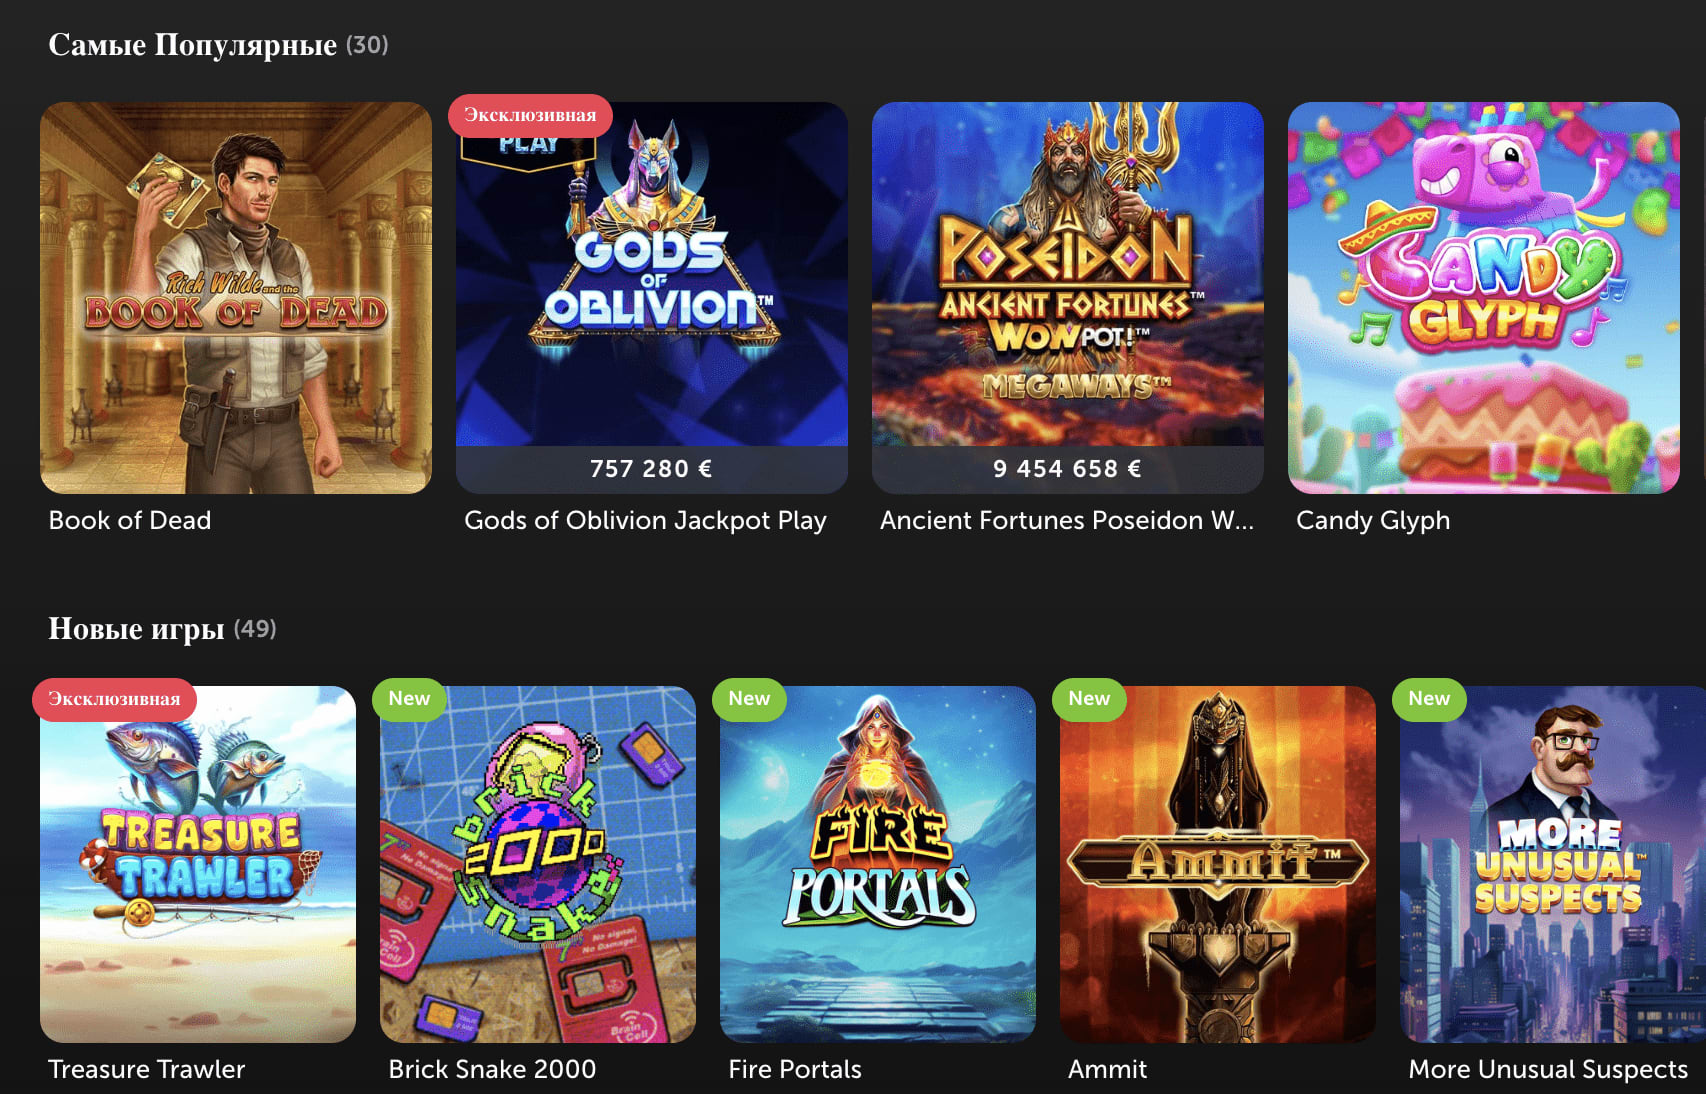The width and height of the screenshot is (1706, 1094).
Task: Open the More Unusual Suspects tile
Action: tap(1553, 864)
